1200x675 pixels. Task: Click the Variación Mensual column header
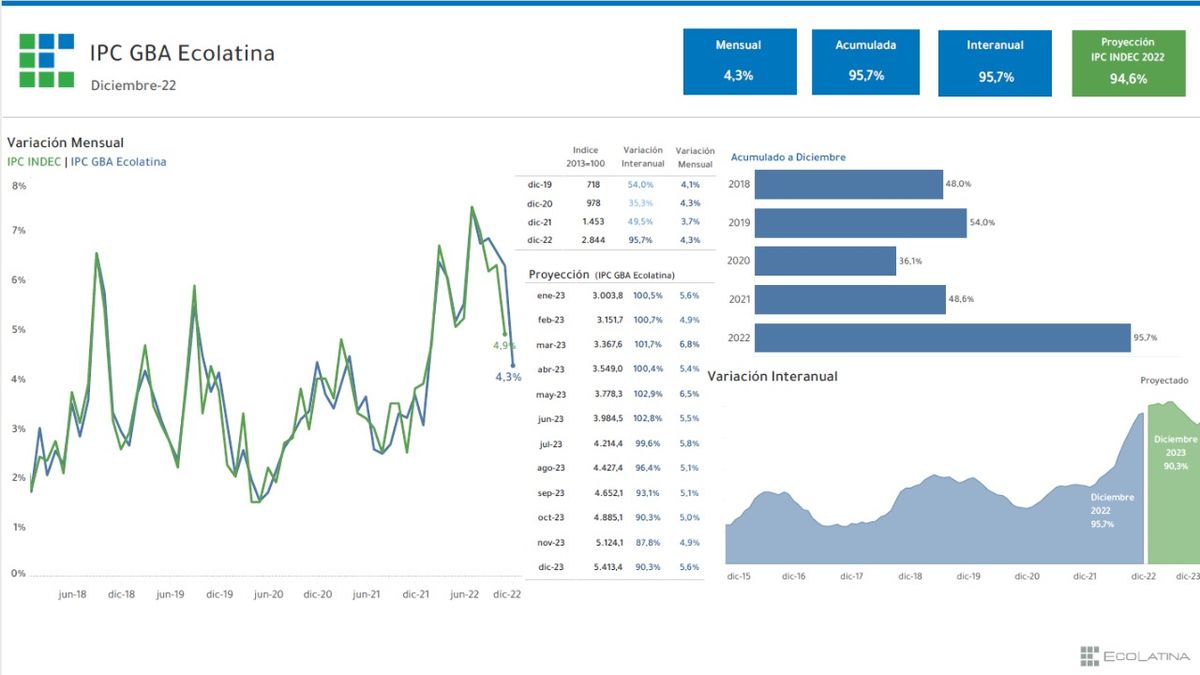pyautogui.click(x=696, y=157)
